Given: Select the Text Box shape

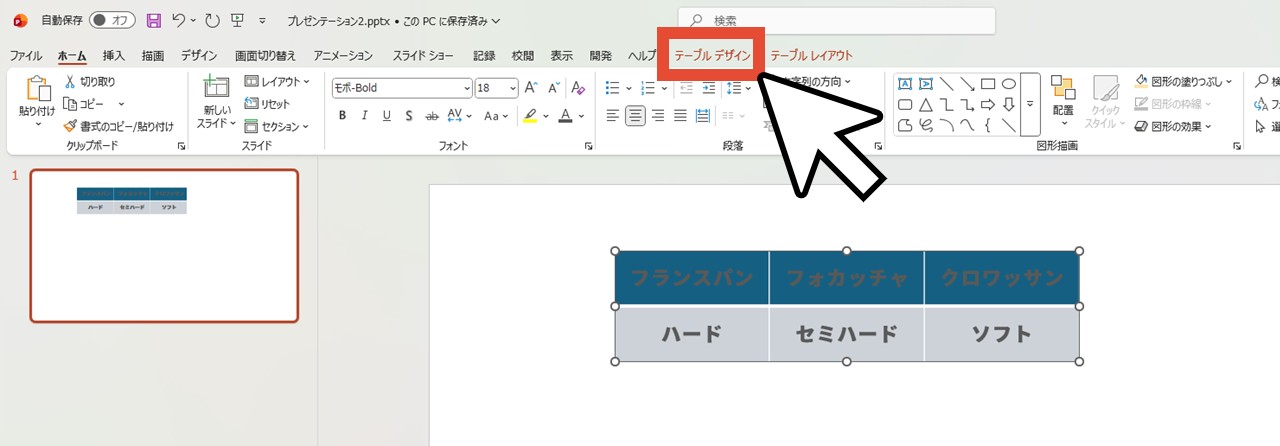Looking at the screenshot, I should (x=904, y=84).
